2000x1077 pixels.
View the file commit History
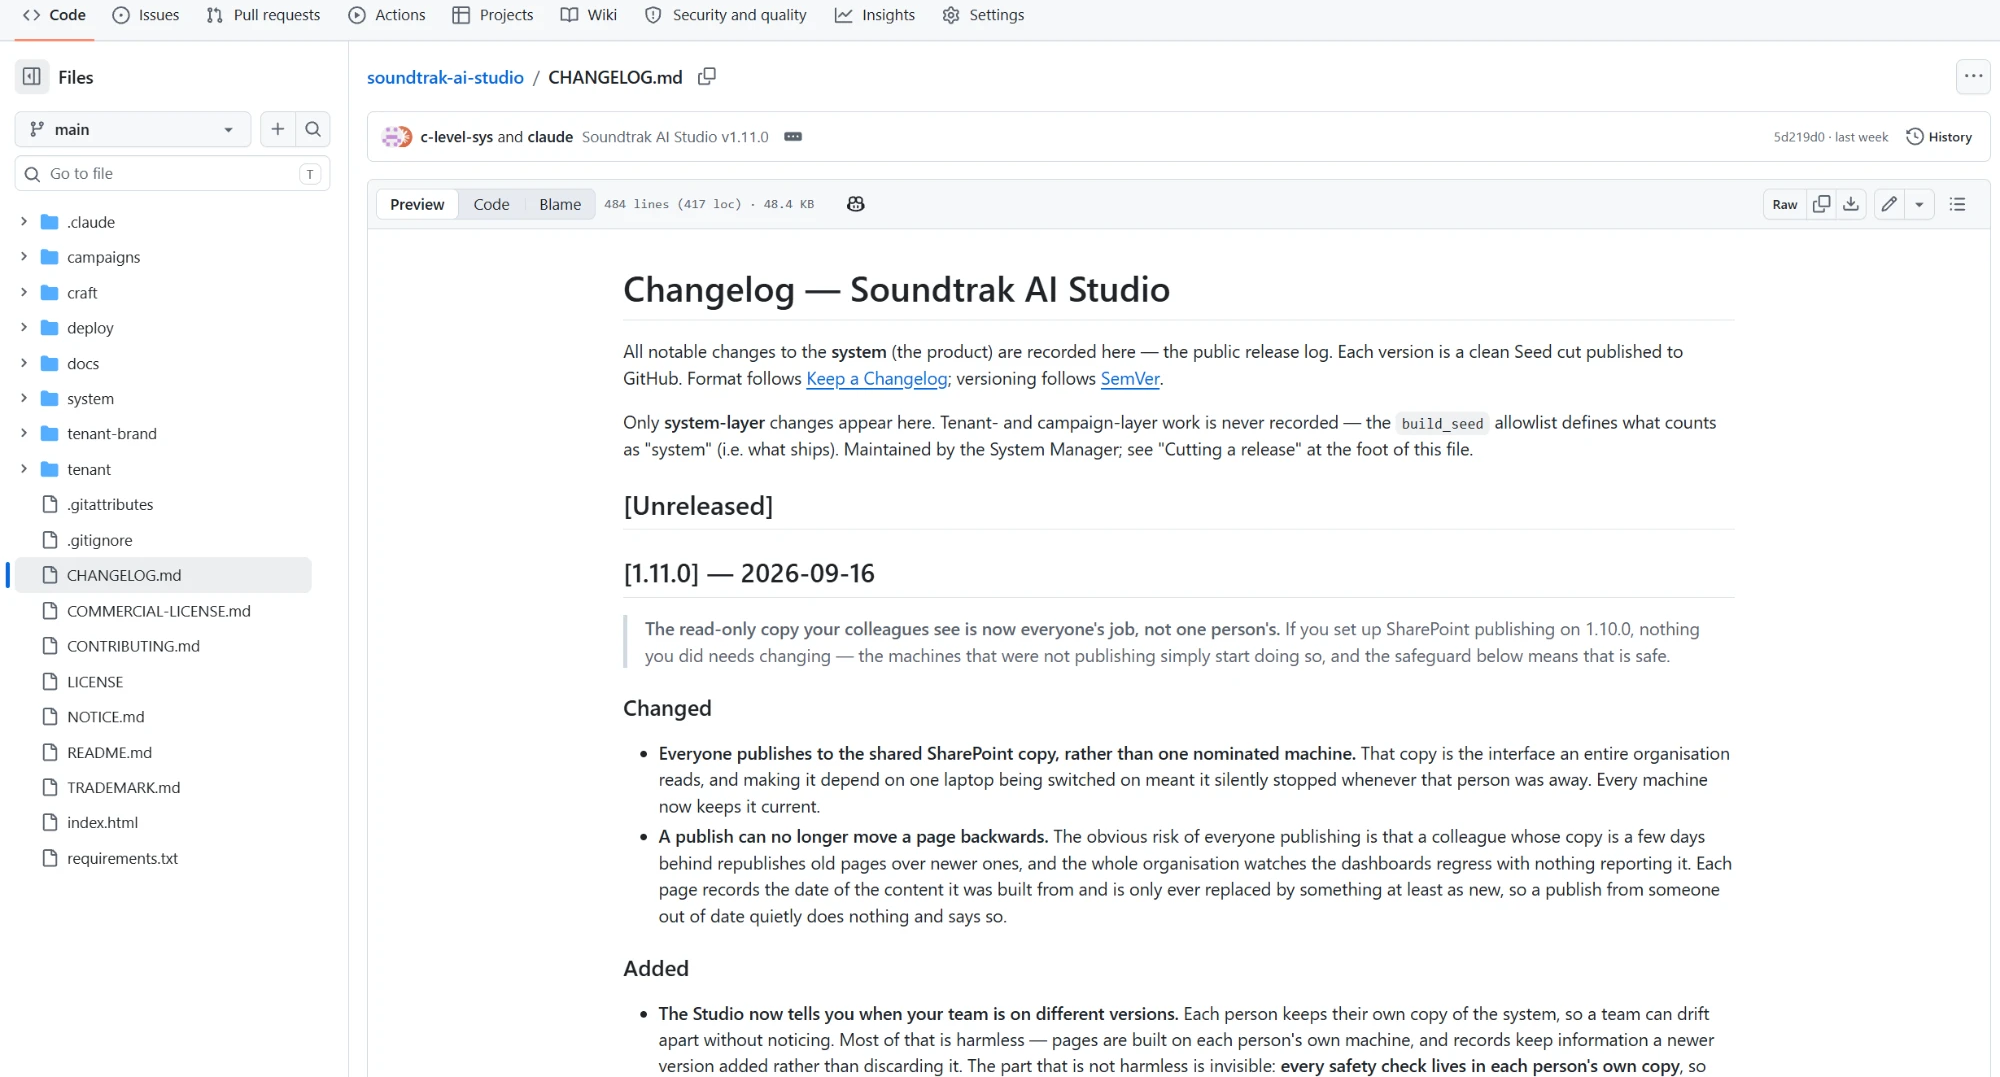pos(1939,137)
